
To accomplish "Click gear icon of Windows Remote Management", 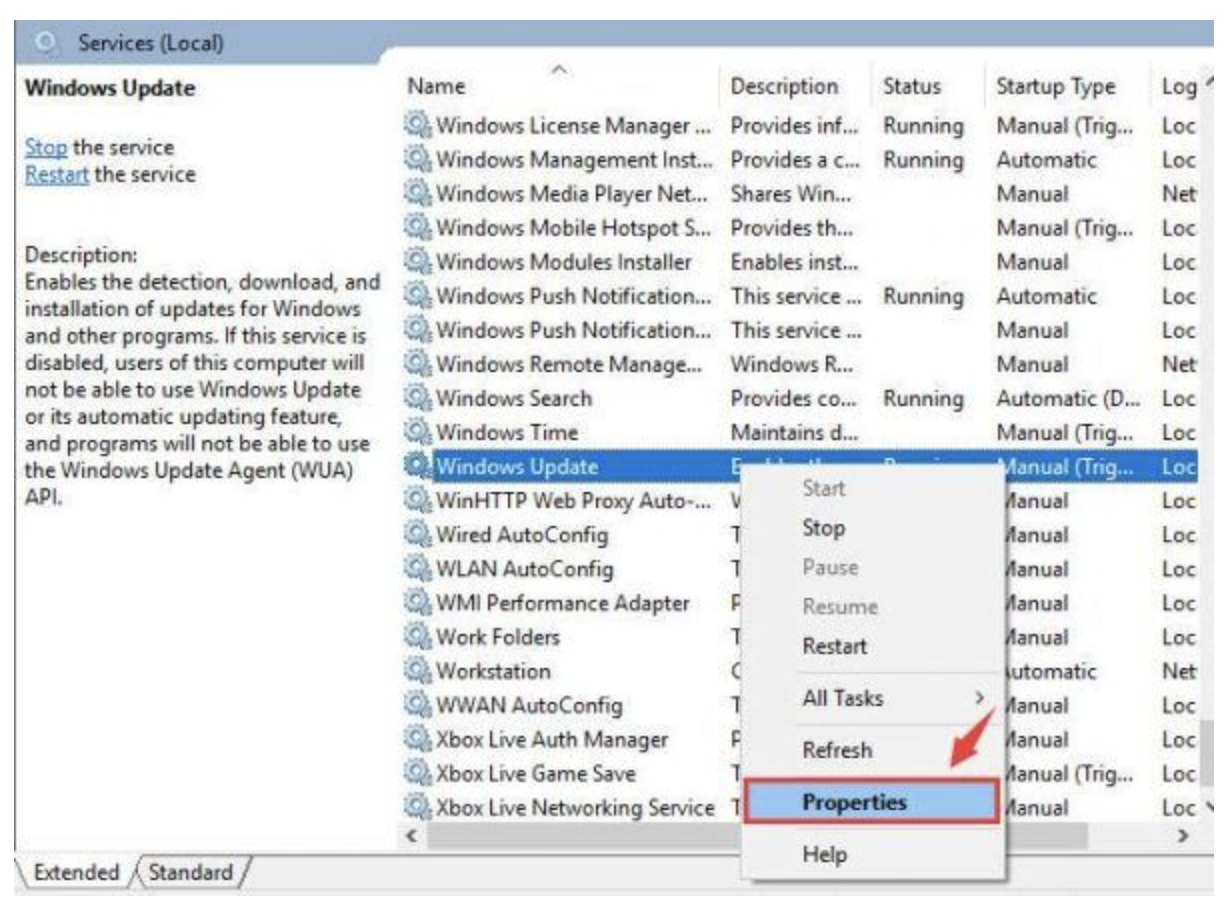I will pyautogui.click(x=416, y=364).
